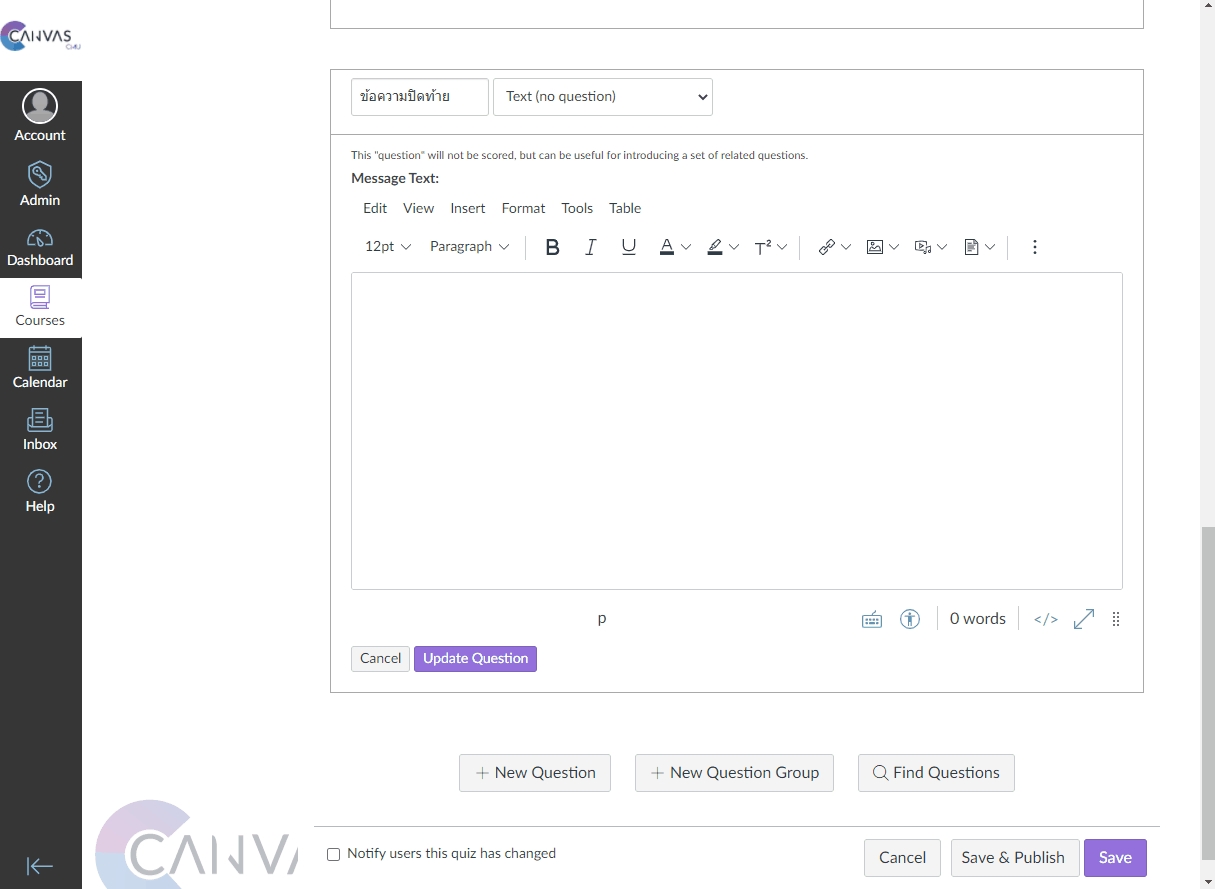The width and height of the screenshot is (1215, 889).
Task: Click the question title input field
Action: click(x=419, y=97)
